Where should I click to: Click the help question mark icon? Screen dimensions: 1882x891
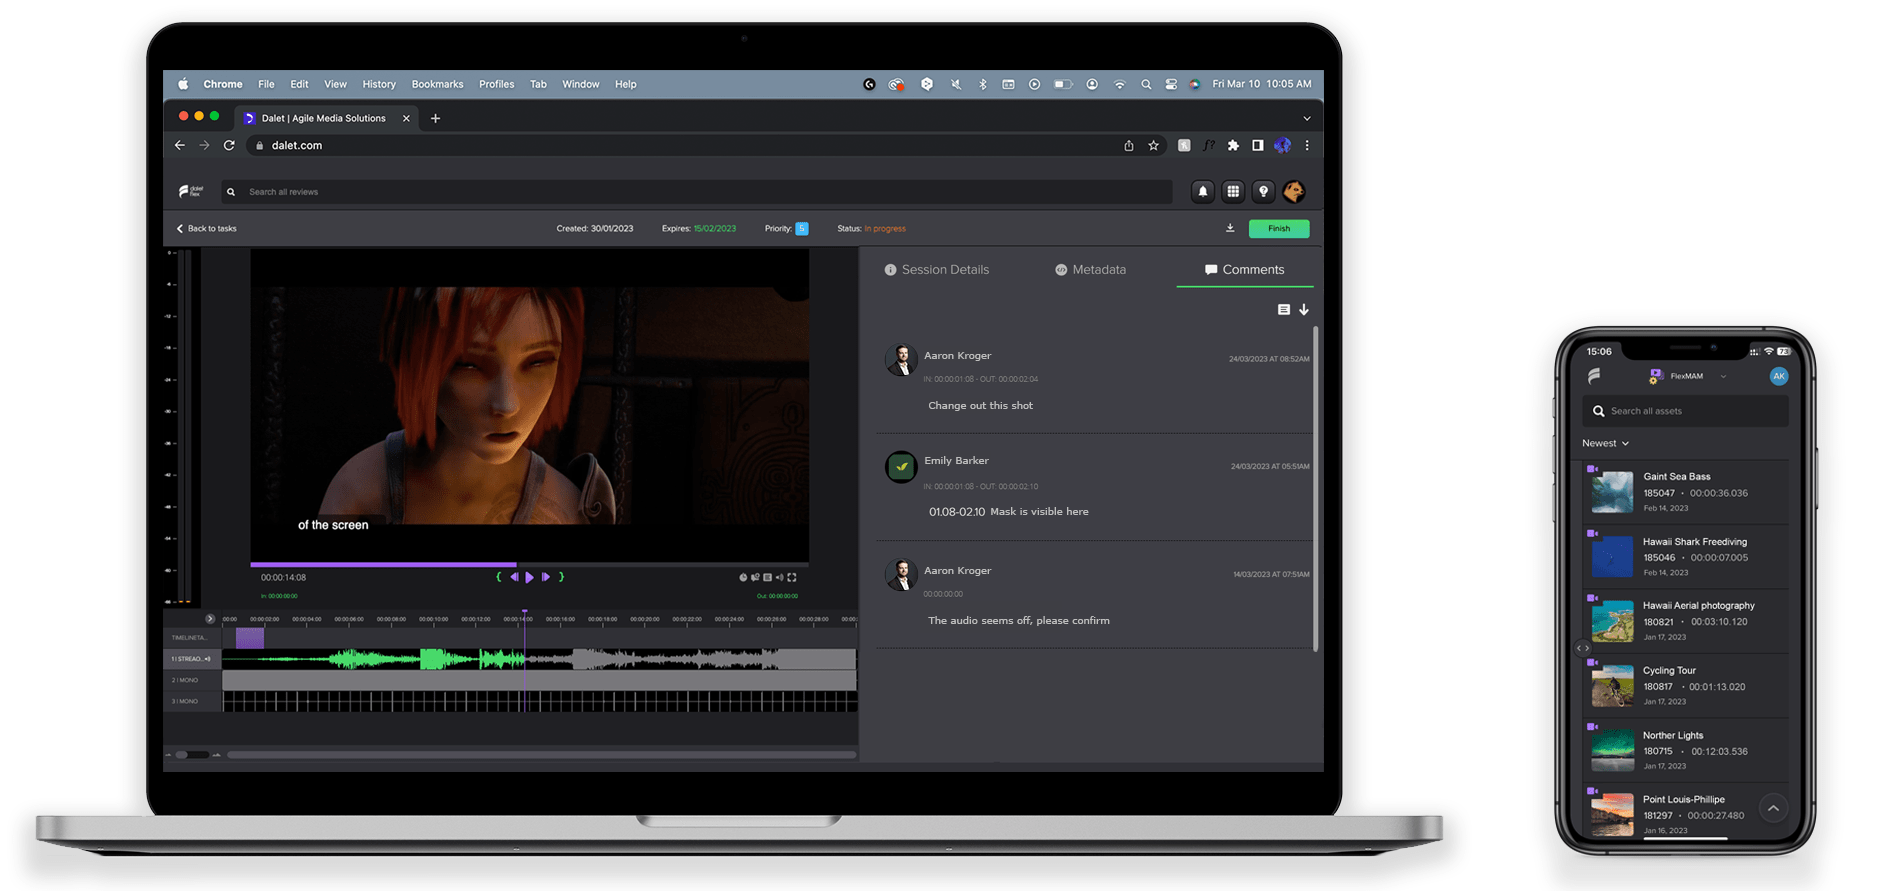point(1263,192)
